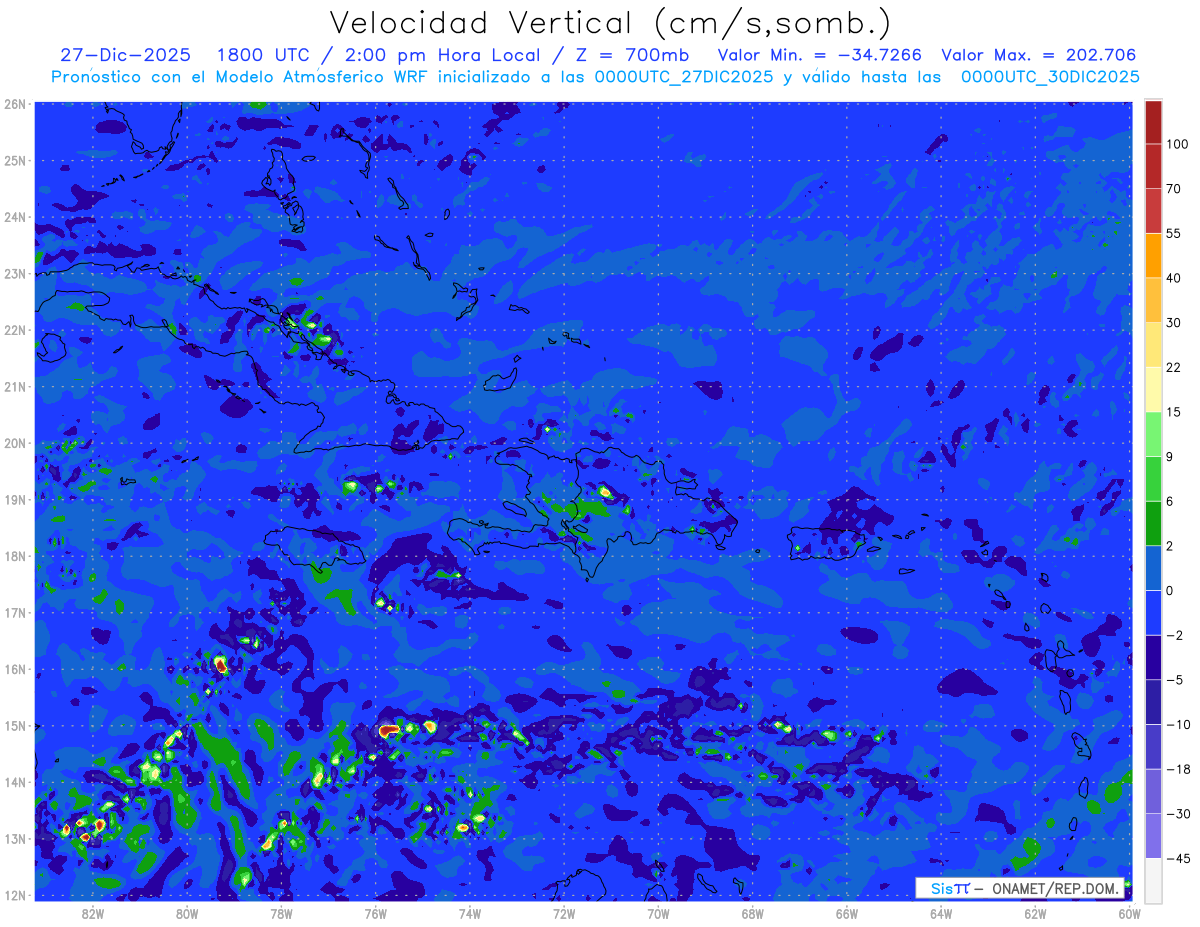Select the light green swatch between 9 and 15
This screenshot has width=1200, height=927.
coord(1153,434)
